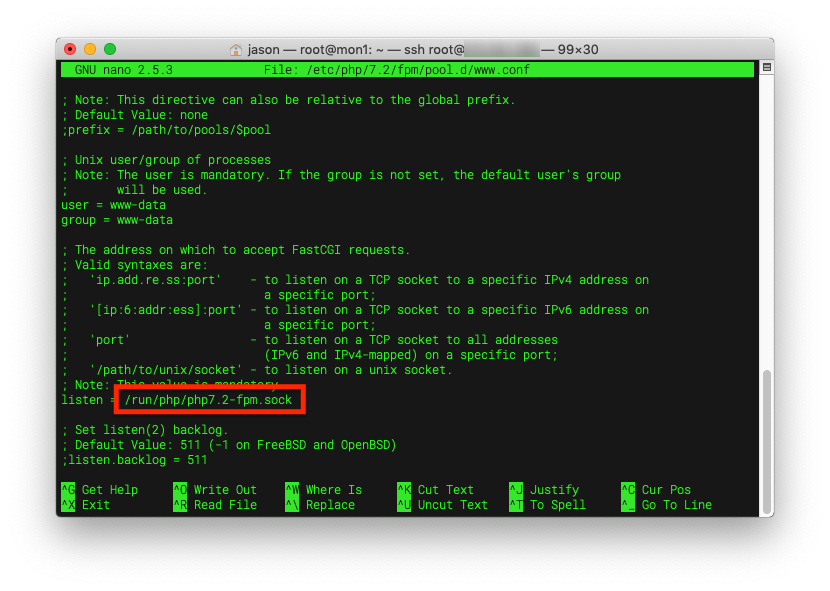Click the ^_ Go To Line shortcut
The image size is (830, 591).
[666, 505]
